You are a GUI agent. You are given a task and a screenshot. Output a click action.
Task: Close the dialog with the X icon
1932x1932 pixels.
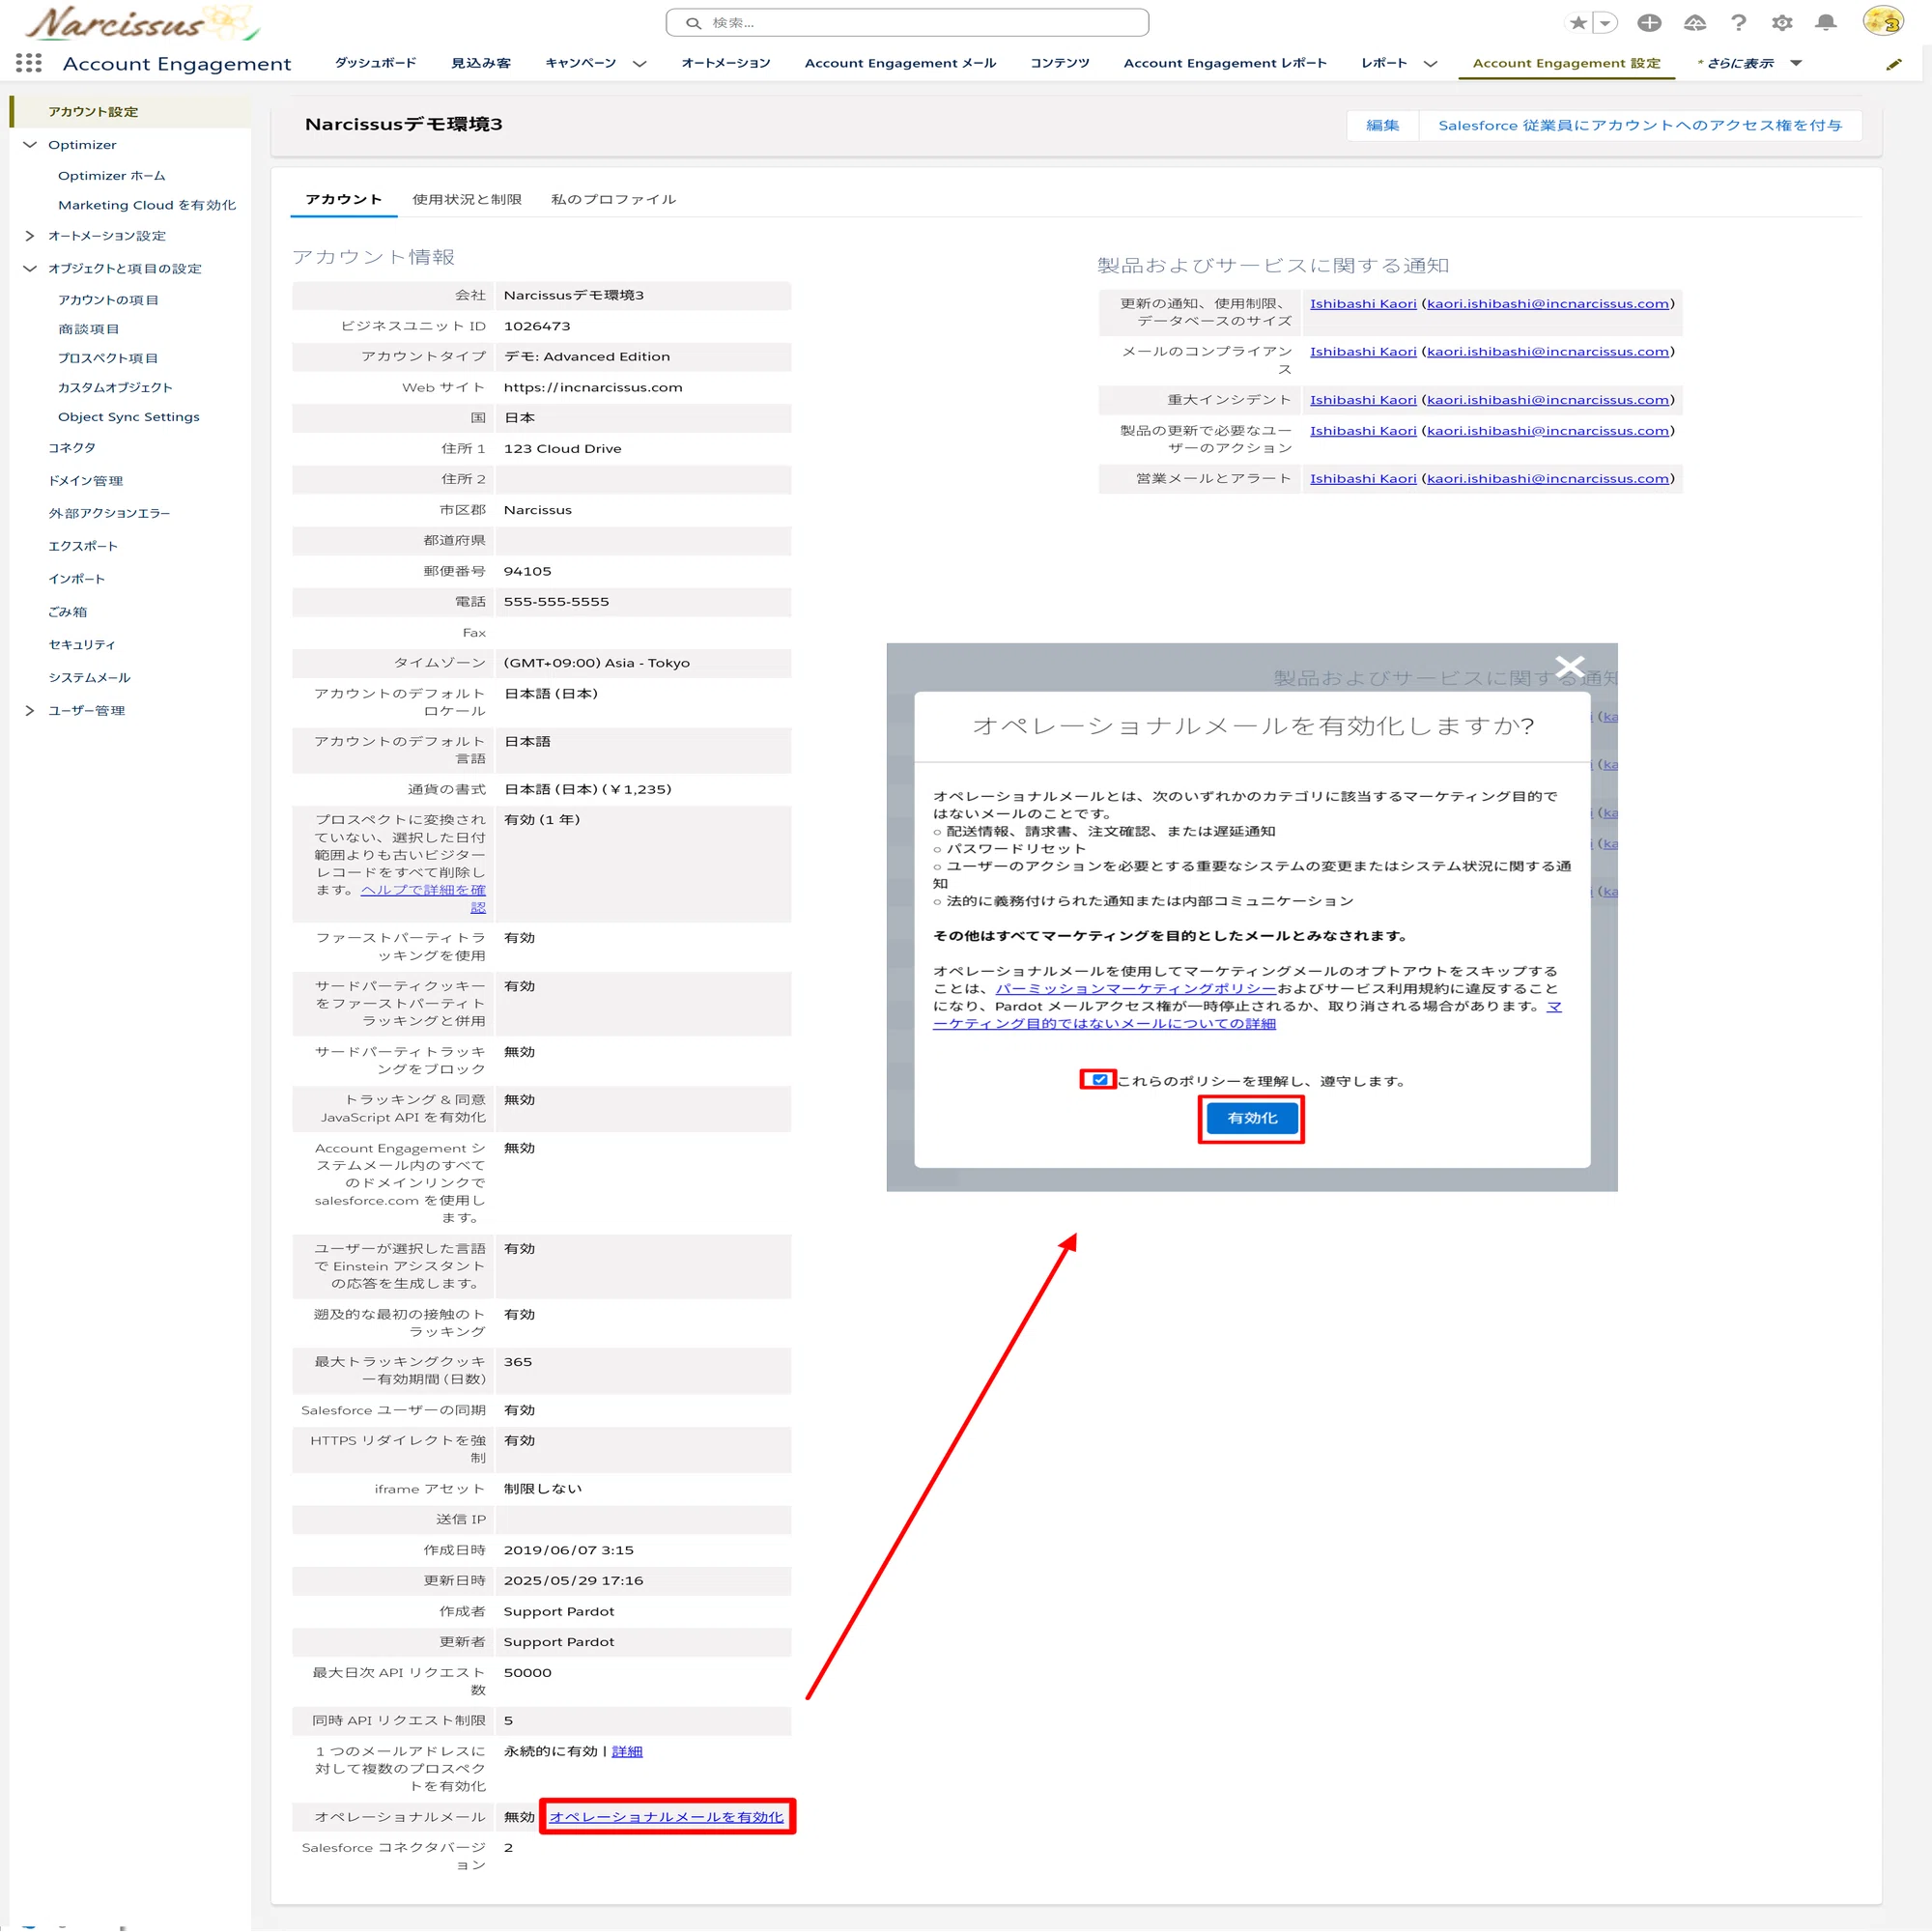pyautogui.click(x=1570, y=666)
